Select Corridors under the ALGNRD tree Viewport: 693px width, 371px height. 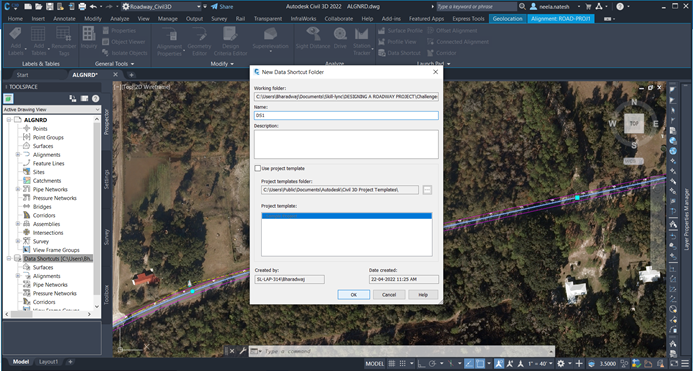click(x=44, y=215)
